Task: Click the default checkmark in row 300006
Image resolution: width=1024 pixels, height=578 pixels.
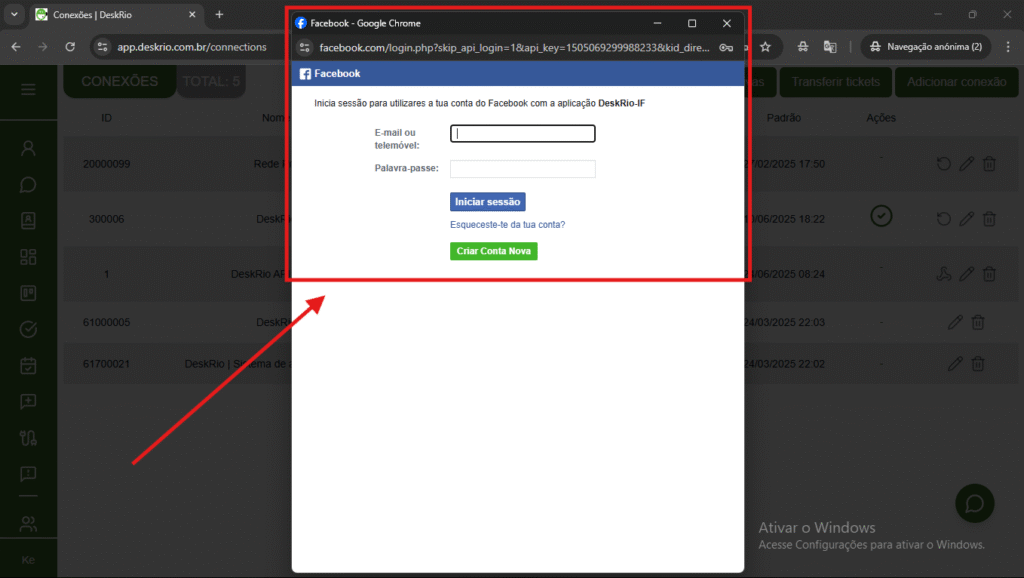Action: pyautogui.click(x=881, y=216)
